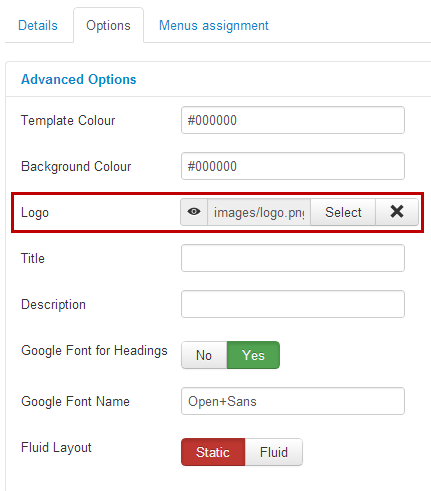The image size is (431, 491).
Task: Focus the Template Colour field
Action: coord(293,120)
